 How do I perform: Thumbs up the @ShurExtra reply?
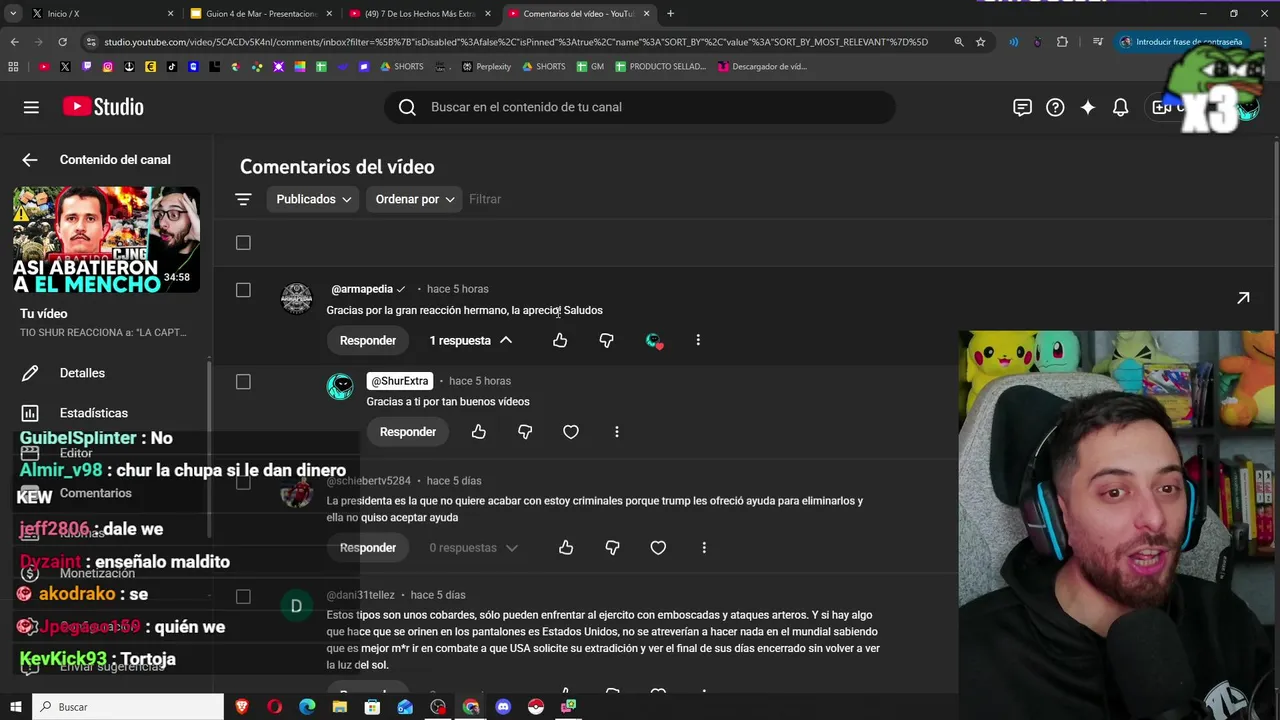479,432
